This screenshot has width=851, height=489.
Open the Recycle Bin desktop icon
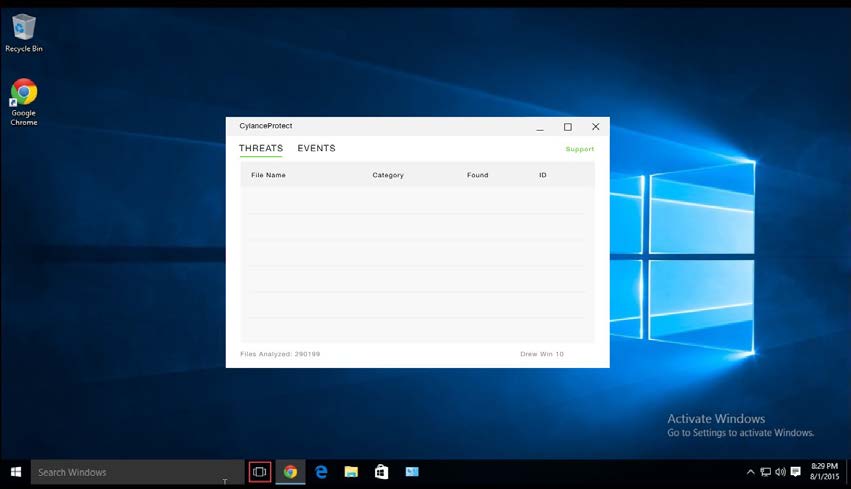tap(23, 33)
